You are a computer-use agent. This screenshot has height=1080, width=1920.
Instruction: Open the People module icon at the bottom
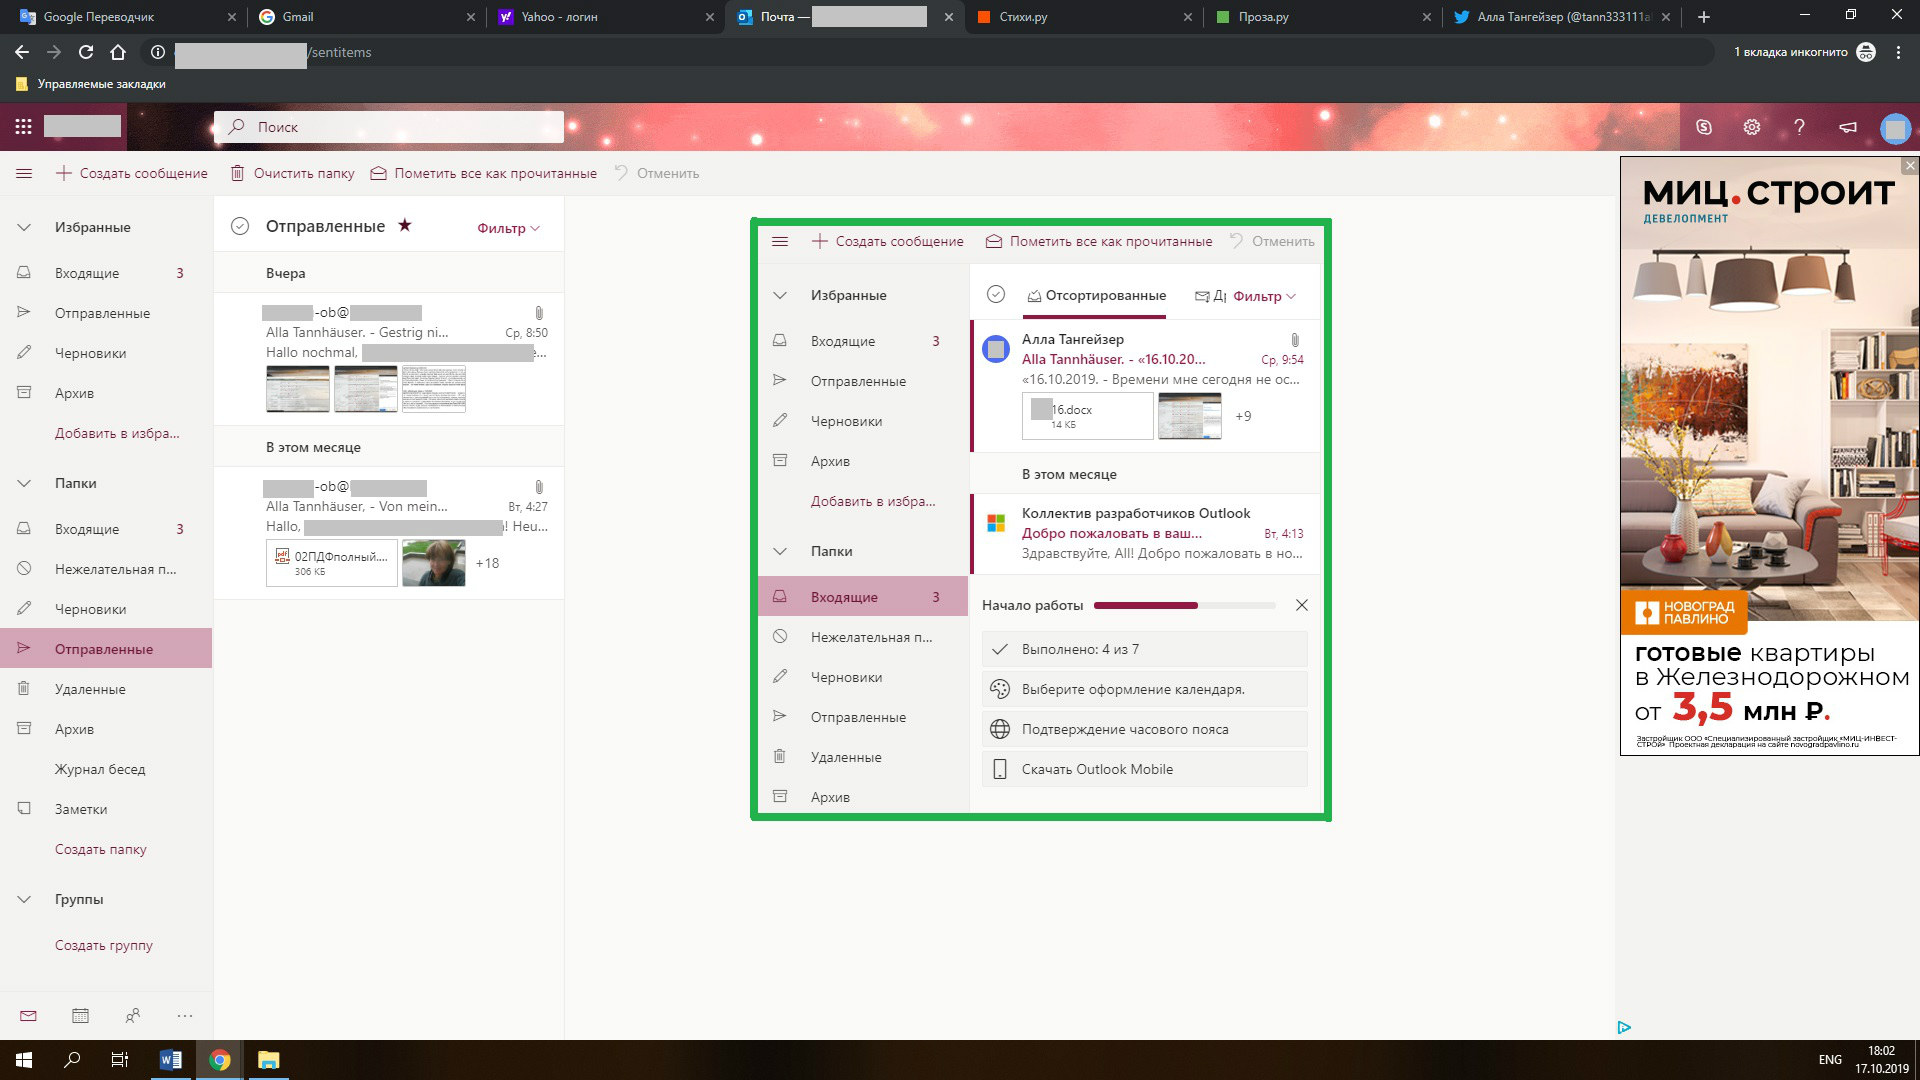point(133,1016)
